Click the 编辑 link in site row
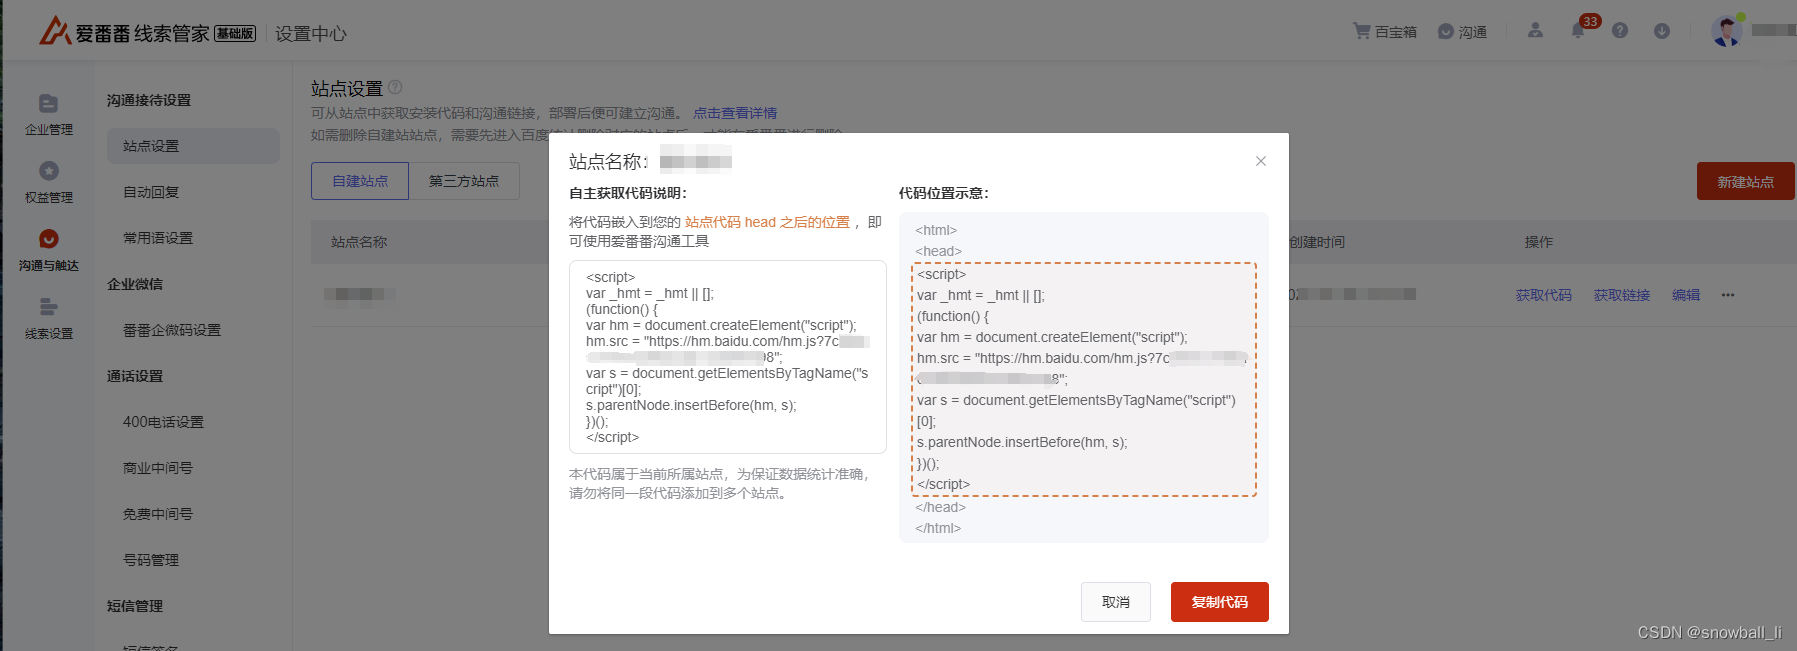1797x651 pixels. [1686, 295]
